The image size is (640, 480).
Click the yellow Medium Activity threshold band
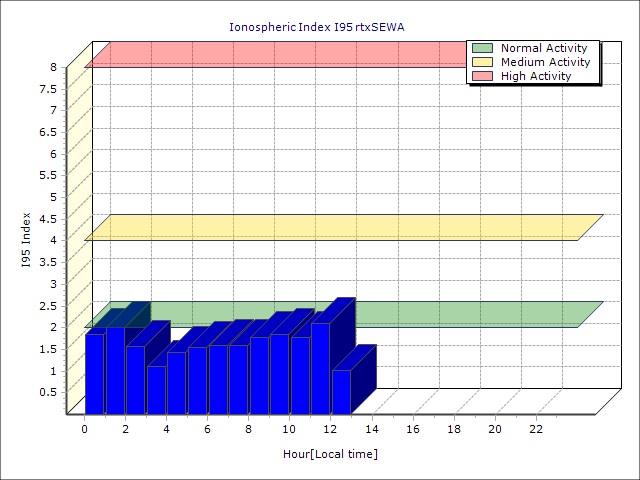(x=340, y=227)
